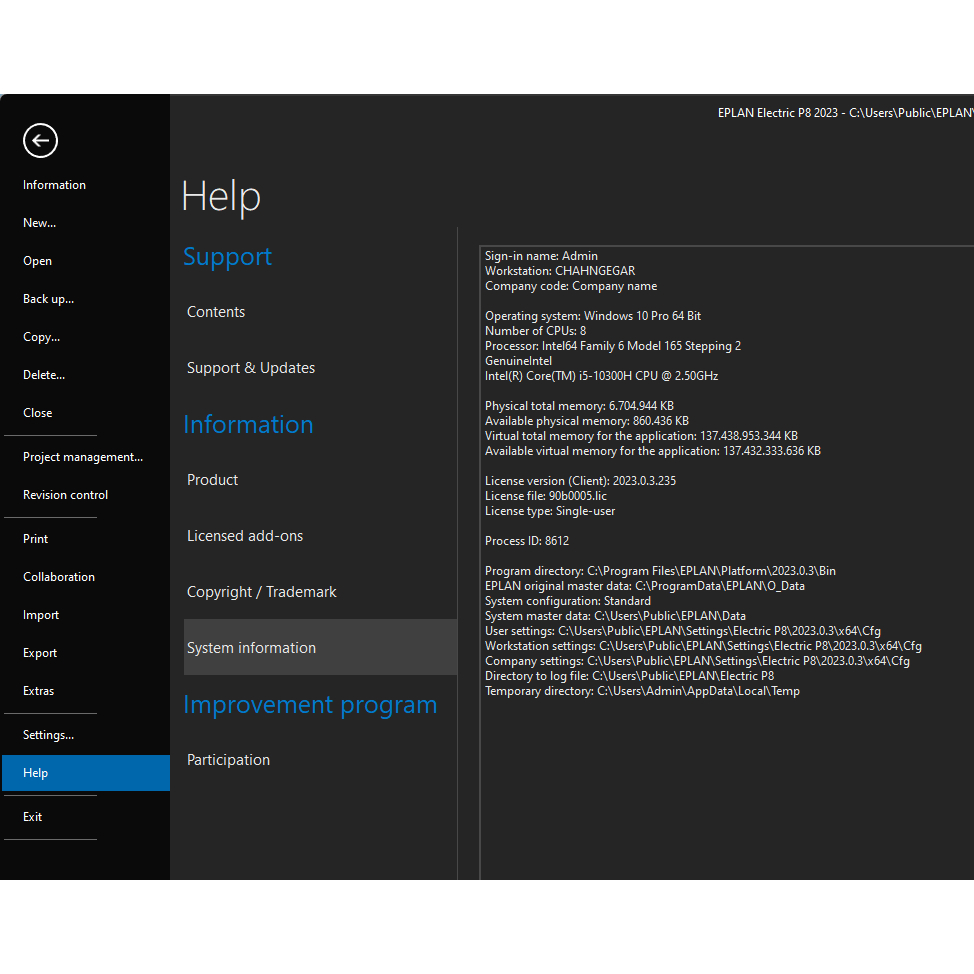View Licensed add-ons
The height and width of the screenshot is (974, 974).
point(245,536)
